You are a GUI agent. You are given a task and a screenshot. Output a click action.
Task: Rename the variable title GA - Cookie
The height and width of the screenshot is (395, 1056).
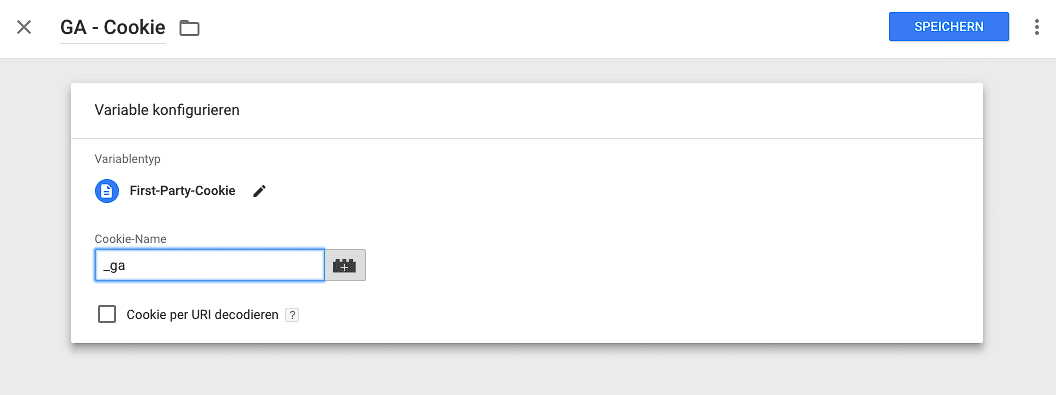[112, 28]
